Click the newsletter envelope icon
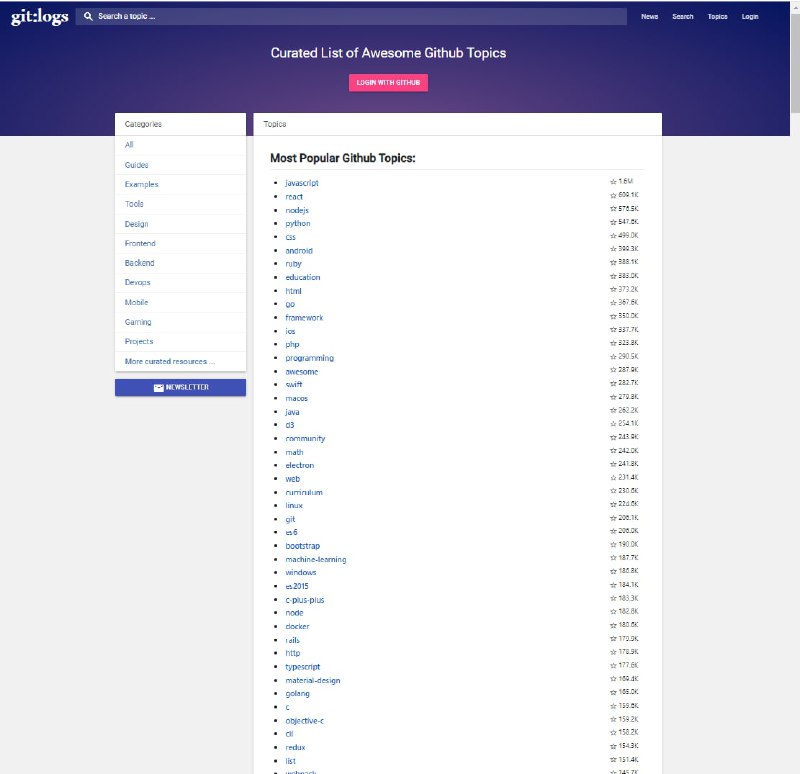 click(159, 388)
